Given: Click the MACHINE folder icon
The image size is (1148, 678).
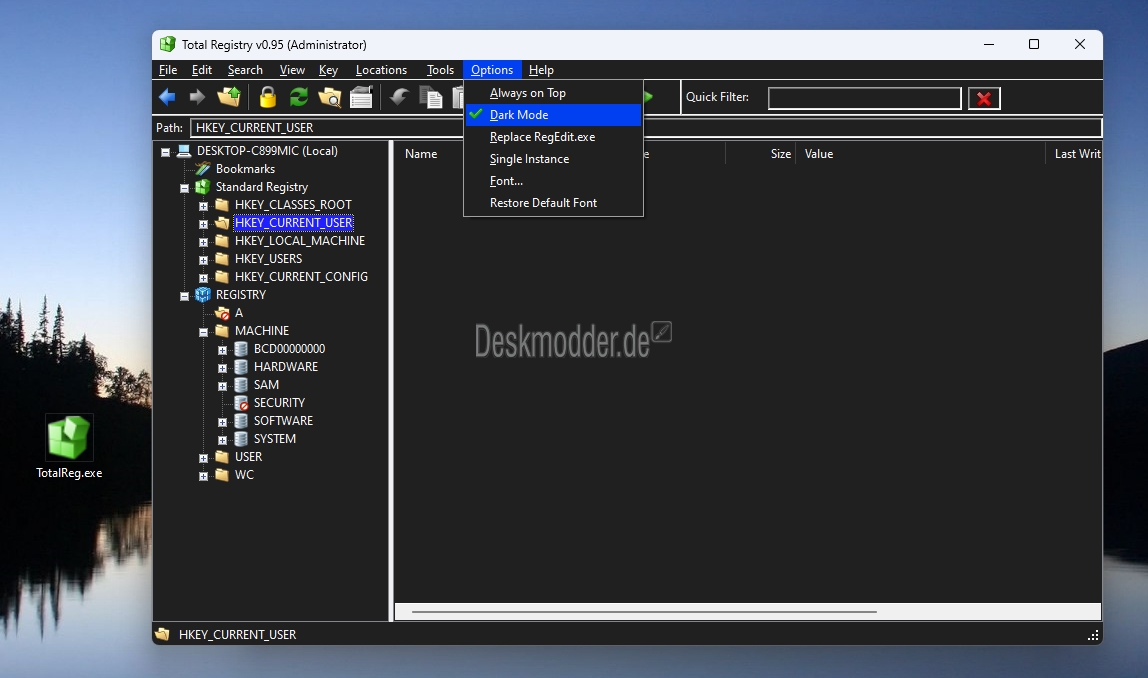Looking at the screenshot, I should coord(222,331).
